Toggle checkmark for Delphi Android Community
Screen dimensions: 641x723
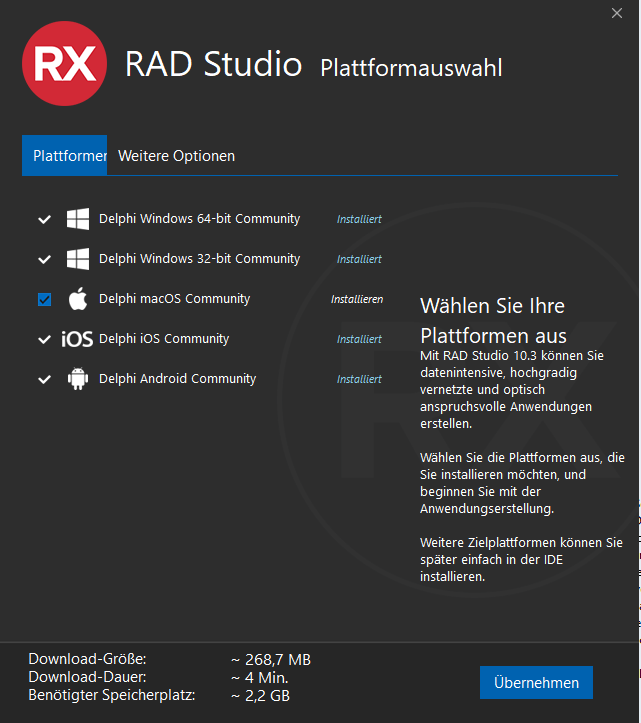(44, 379)
